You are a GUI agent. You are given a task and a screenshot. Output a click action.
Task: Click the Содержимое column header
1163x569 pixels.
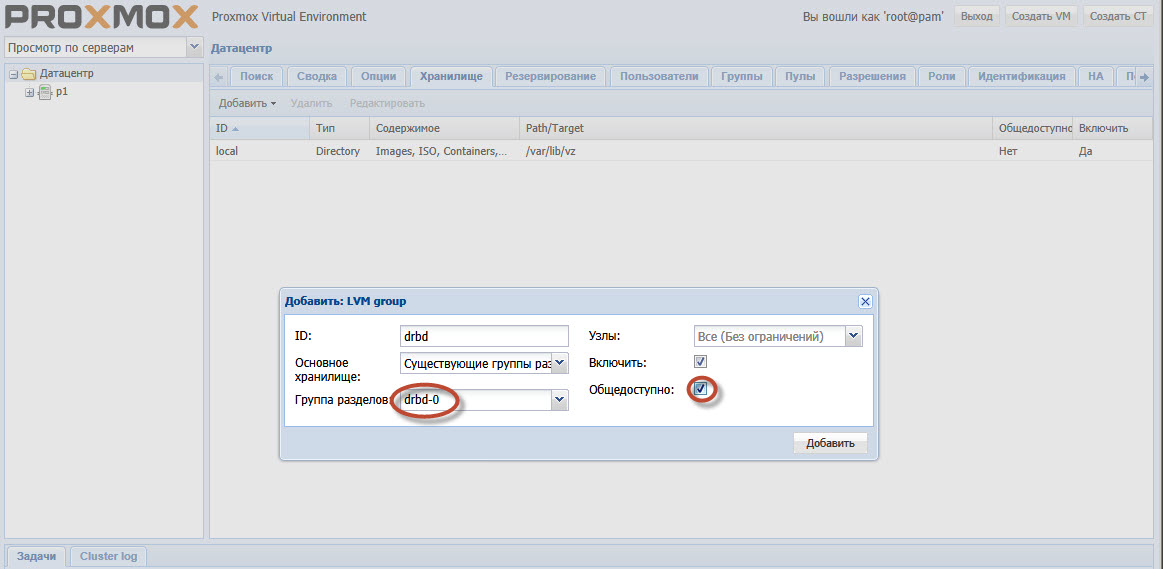444,128
